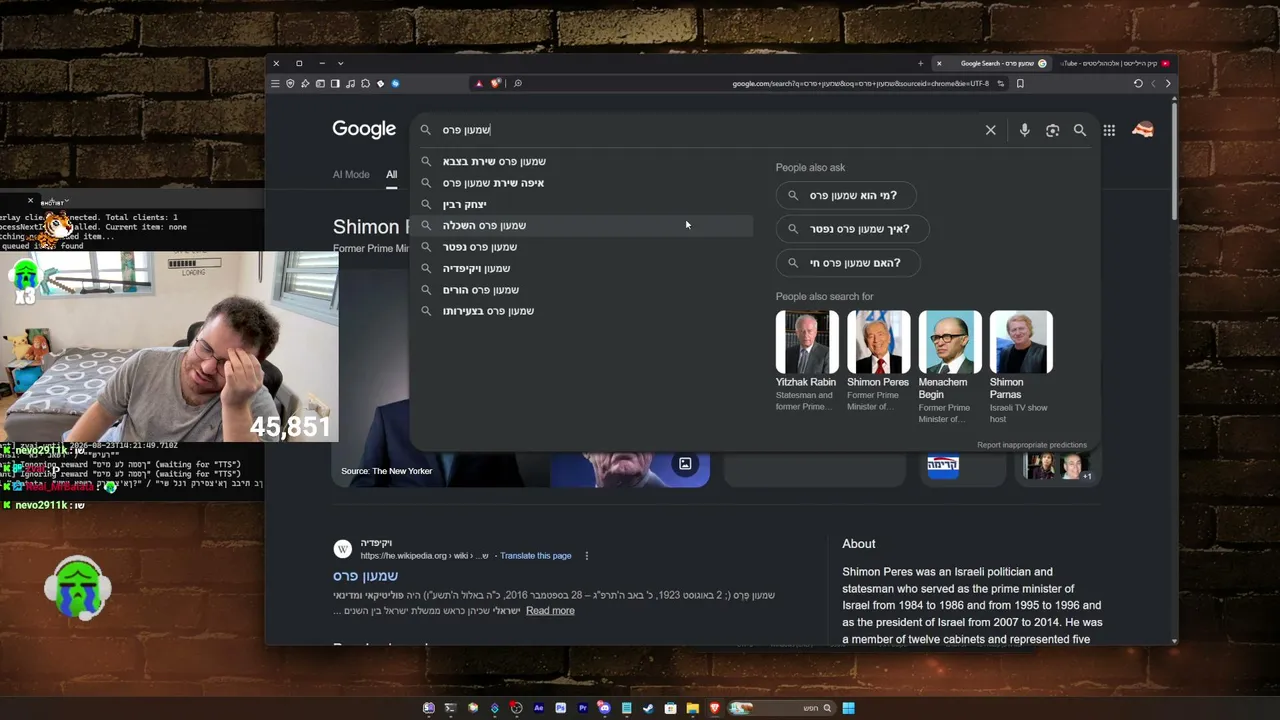Open the Google account avatar
Screen dimensions: 1280x720
click(x=1143, y=130)
